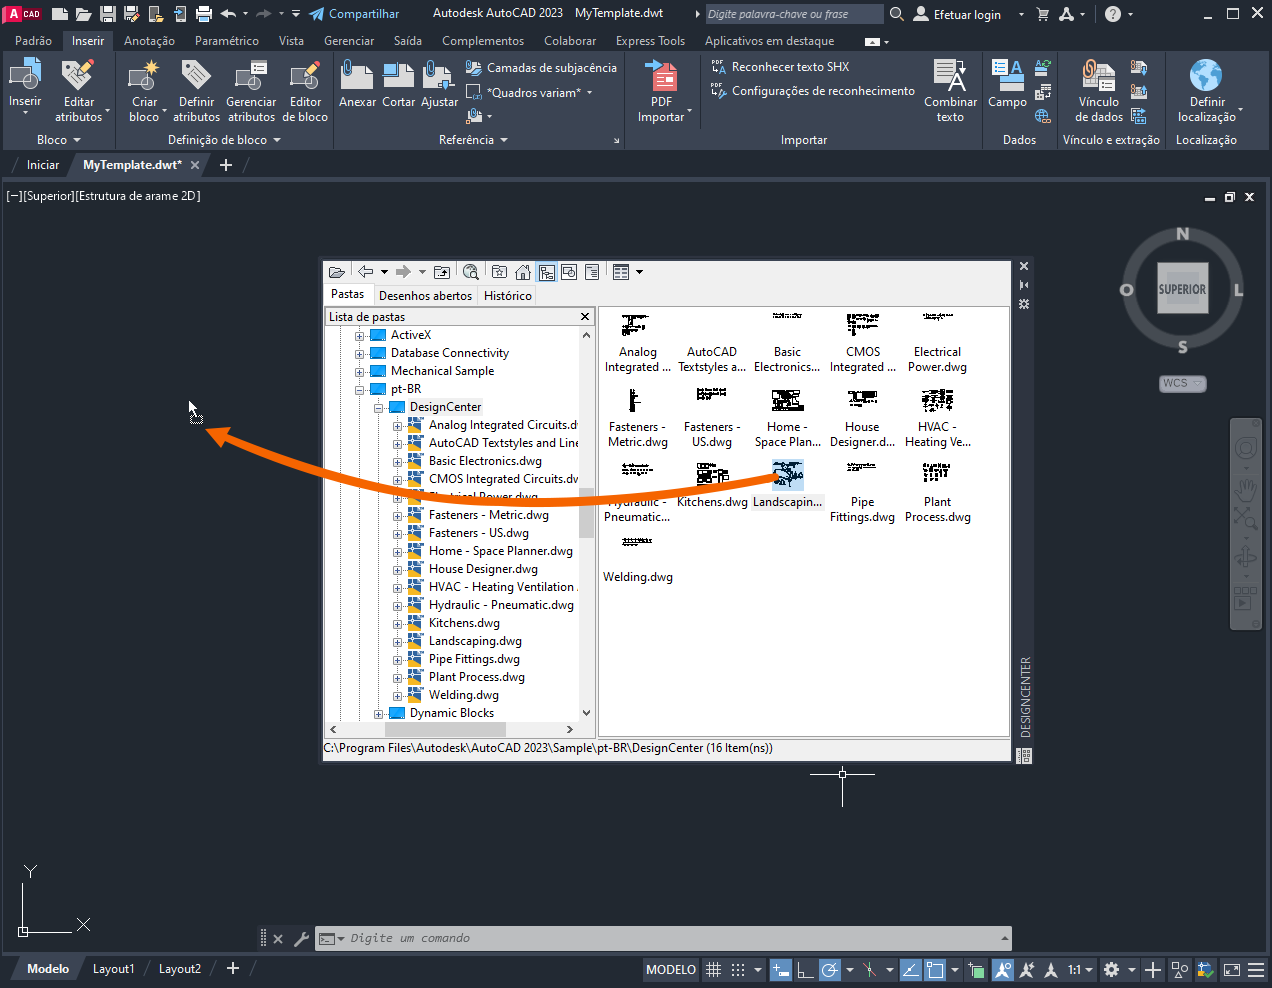Open the annotation scale 1:1 dropdown
1272x988 pixels.
click(x=1079, y=970)
